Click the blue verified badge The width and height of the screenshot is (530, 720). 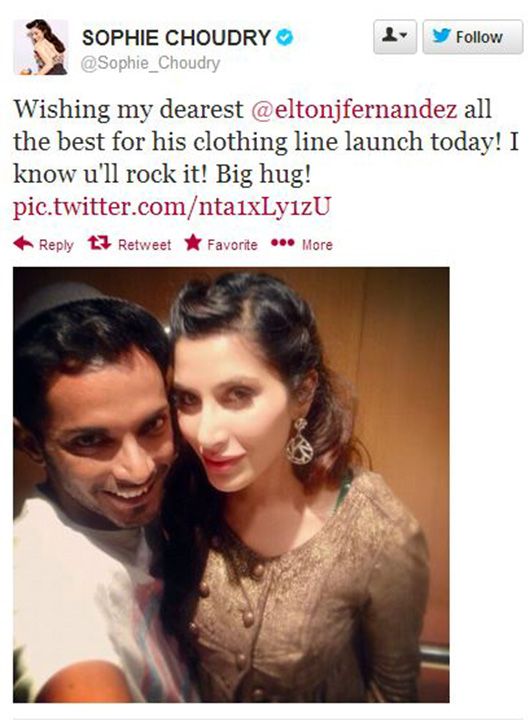pos(284,37)
